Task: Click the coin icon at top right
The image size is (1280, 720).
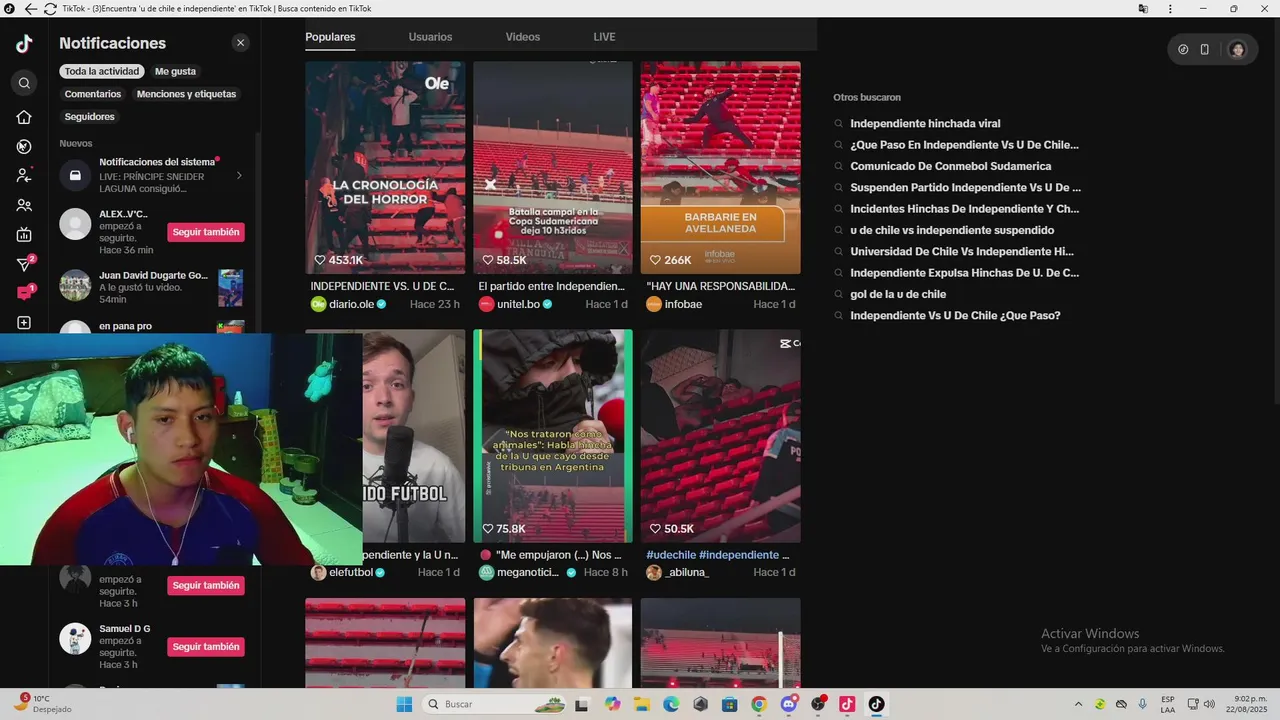Action: click(1183, 49)
